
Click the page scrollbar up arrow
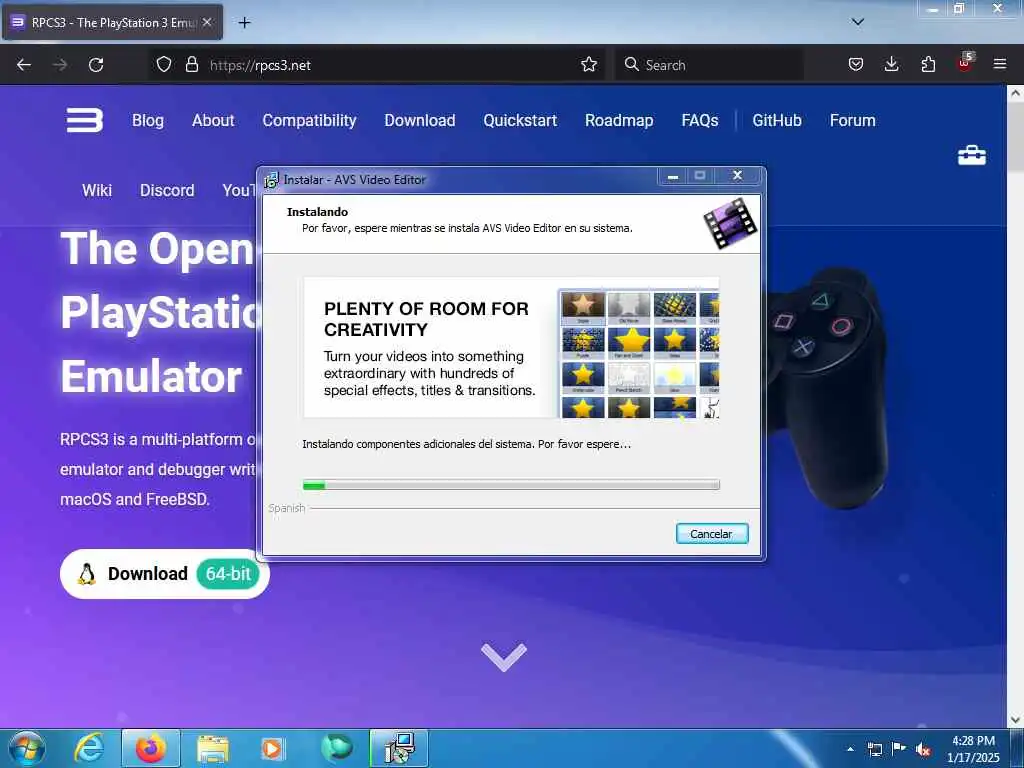[1015, 93]
